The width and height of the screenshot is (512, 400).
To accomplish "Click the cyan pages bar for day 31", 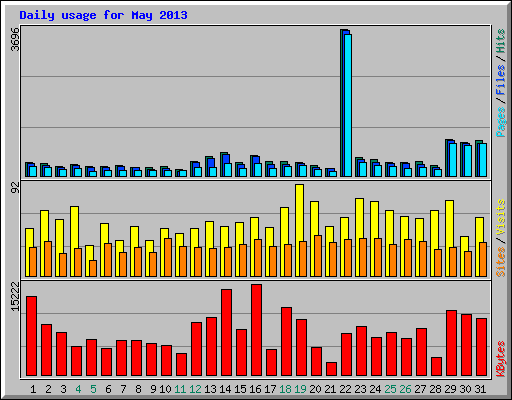I will (483, 160).
